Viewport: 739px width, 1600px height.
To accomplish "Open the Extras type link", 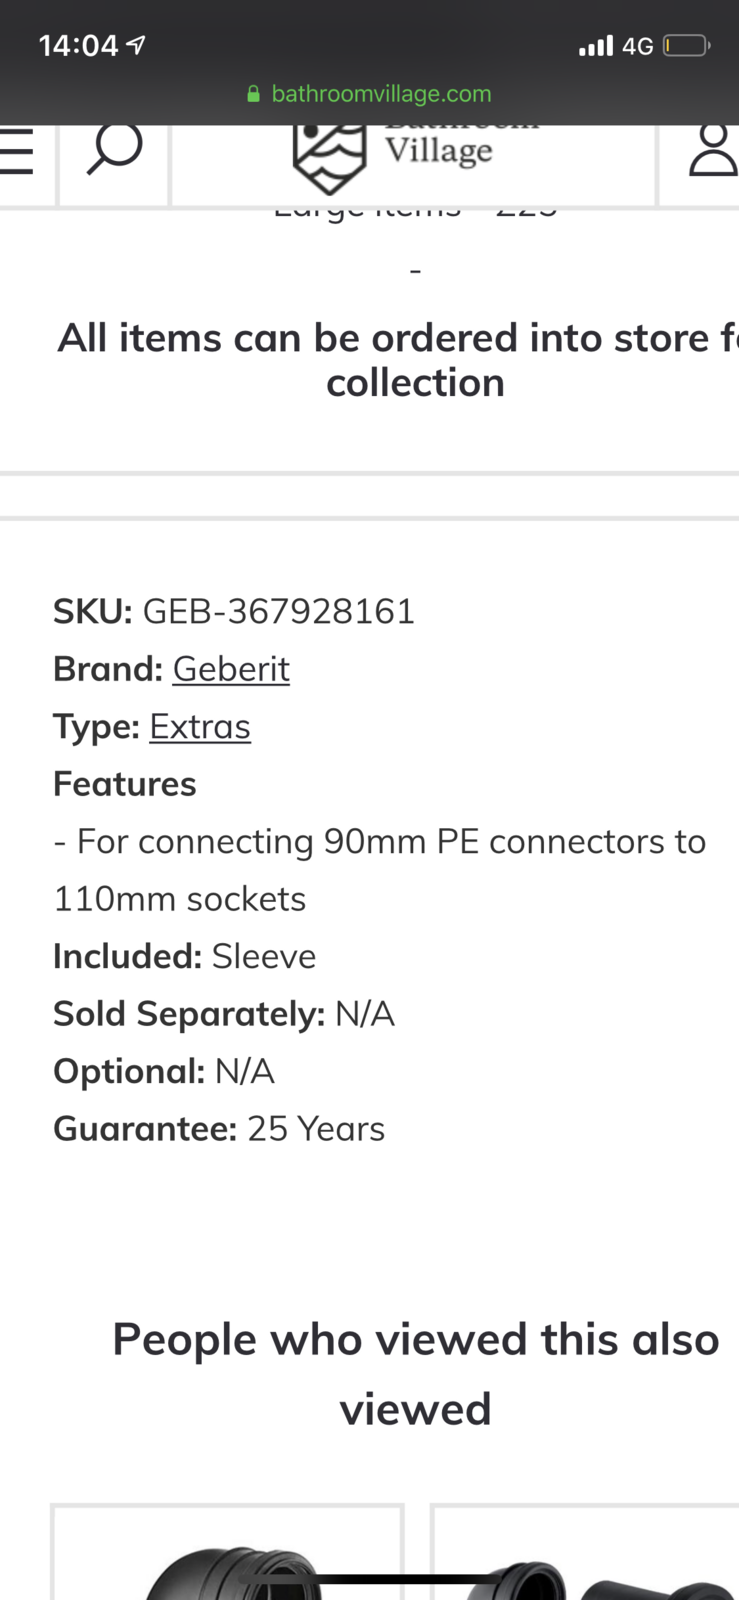I will click(x=200, y=727).
